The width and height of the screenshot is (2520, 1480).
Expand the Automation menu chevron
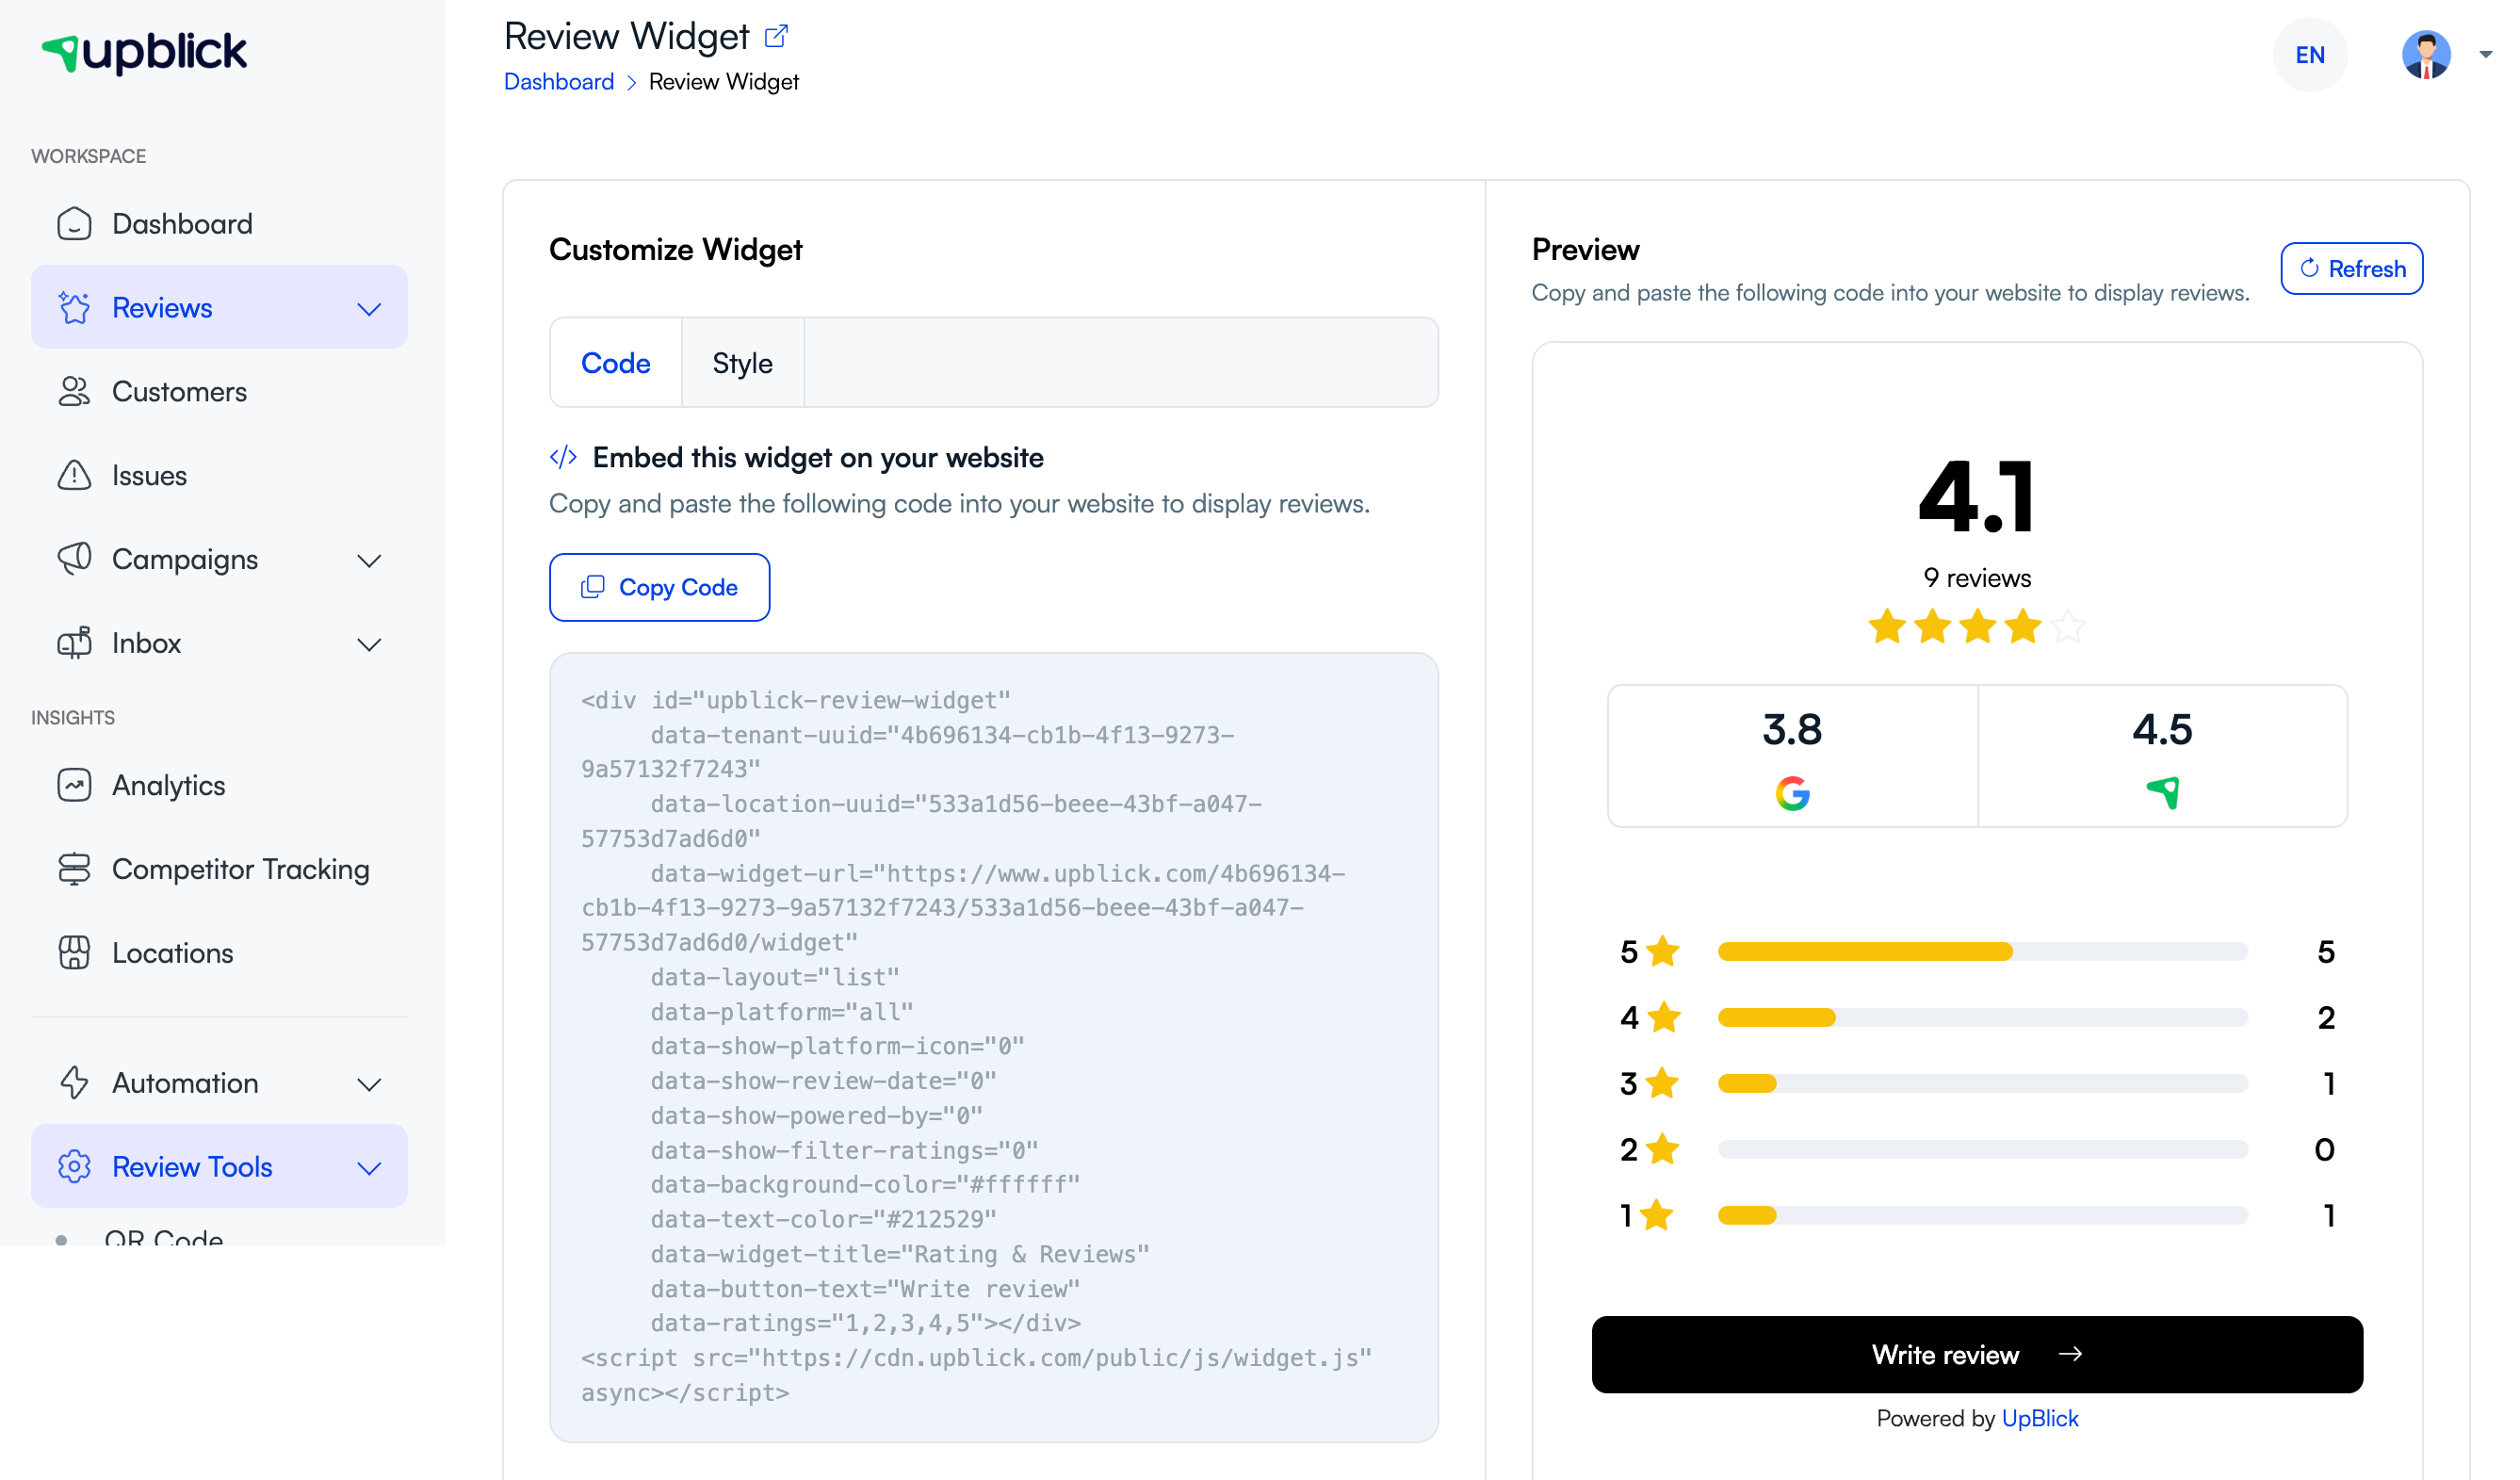tap(370, 1085)
